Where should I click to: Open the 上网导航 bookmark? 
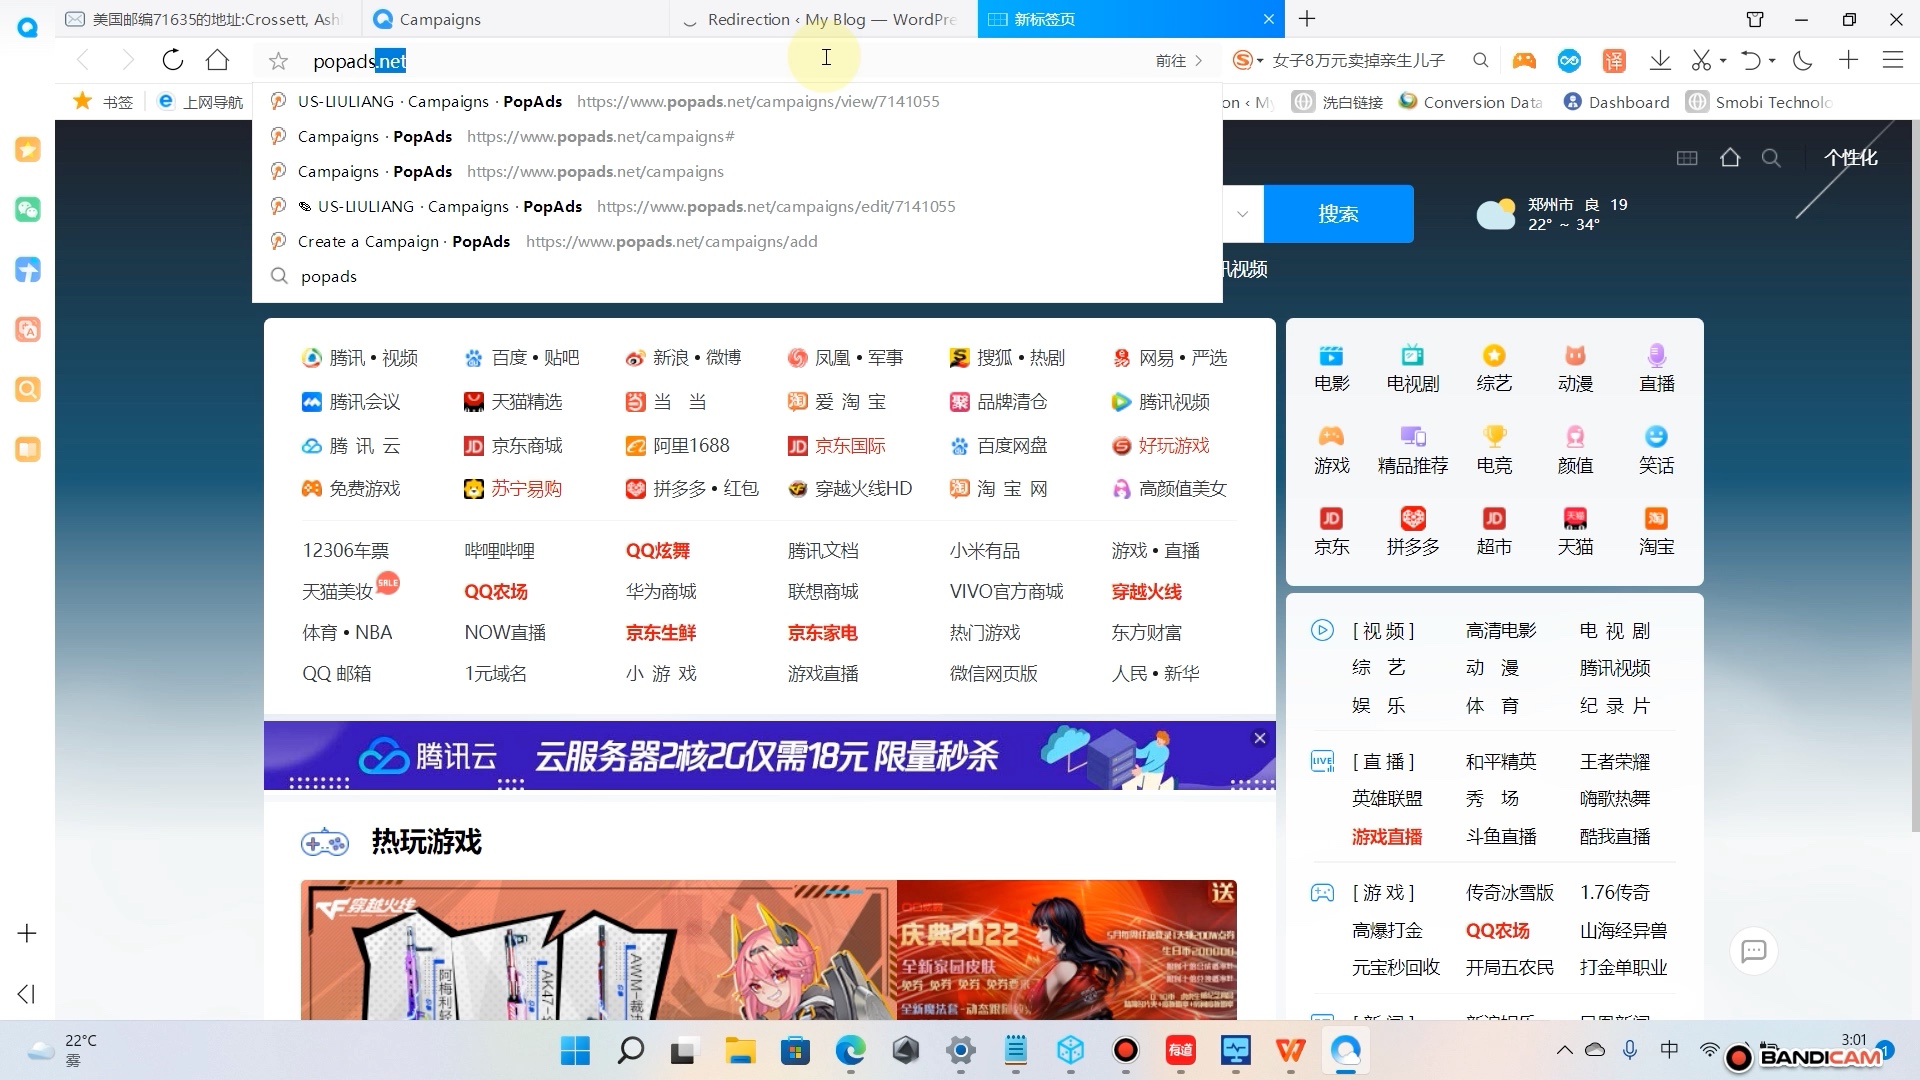tap(201, 102)
